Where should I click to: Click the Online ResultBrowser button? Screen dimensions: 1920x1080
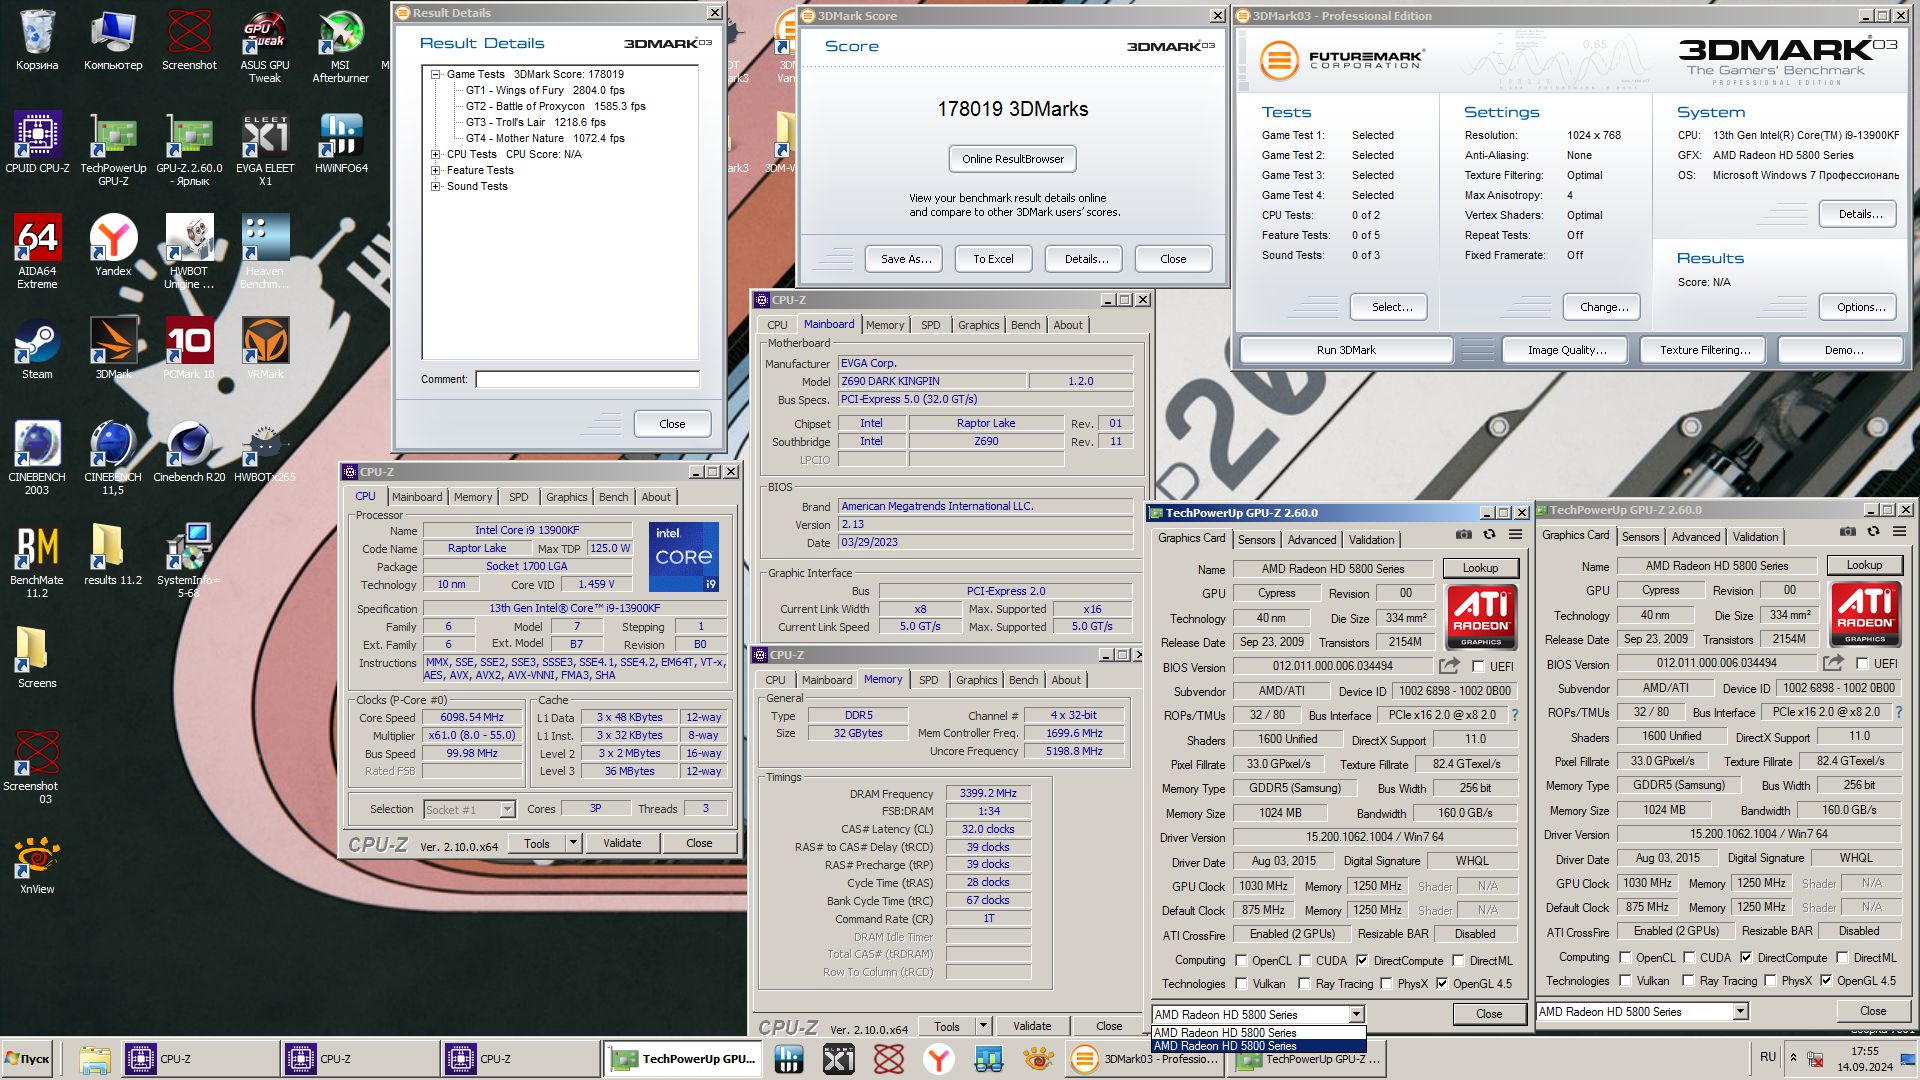[1013, 159]
